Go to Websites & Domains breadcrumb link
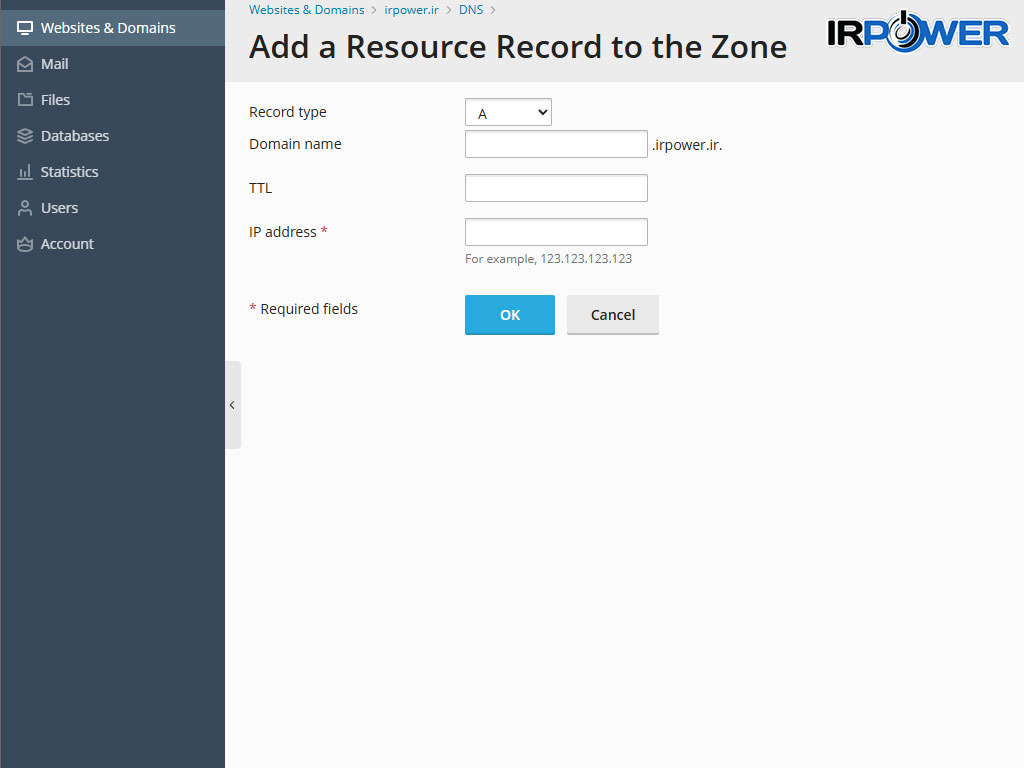The width and height of the screenshot is (1024, 768). [x=306, y=10]
